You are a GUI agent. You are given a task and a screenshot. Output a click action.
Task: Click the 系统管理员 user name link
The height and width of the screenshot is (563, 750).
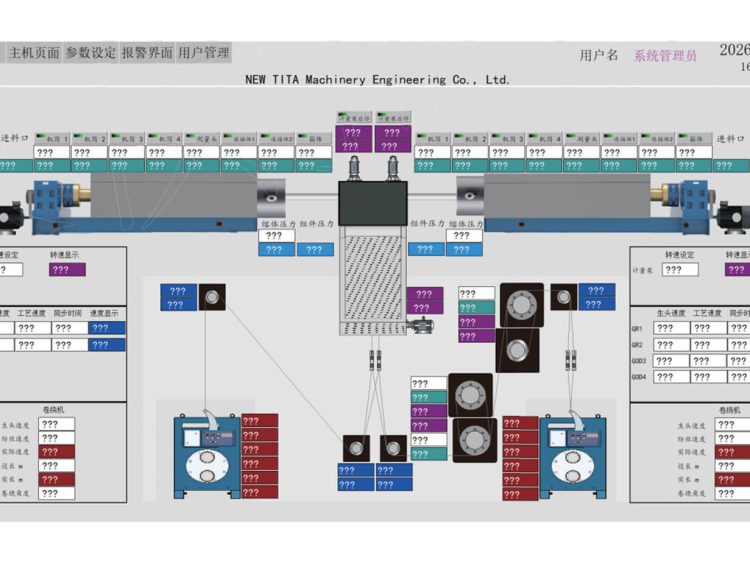[x=665, y=56]
